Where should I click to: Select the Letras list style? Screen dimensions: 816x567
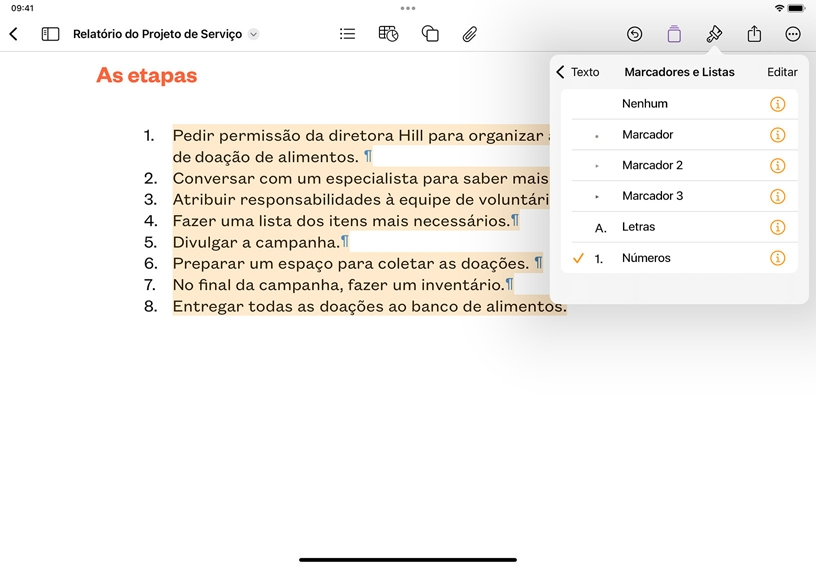679,227
